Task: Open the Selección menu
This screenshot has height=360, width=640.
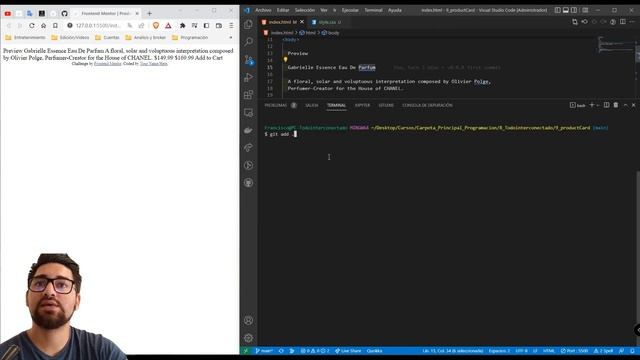Action: (305, 10)
